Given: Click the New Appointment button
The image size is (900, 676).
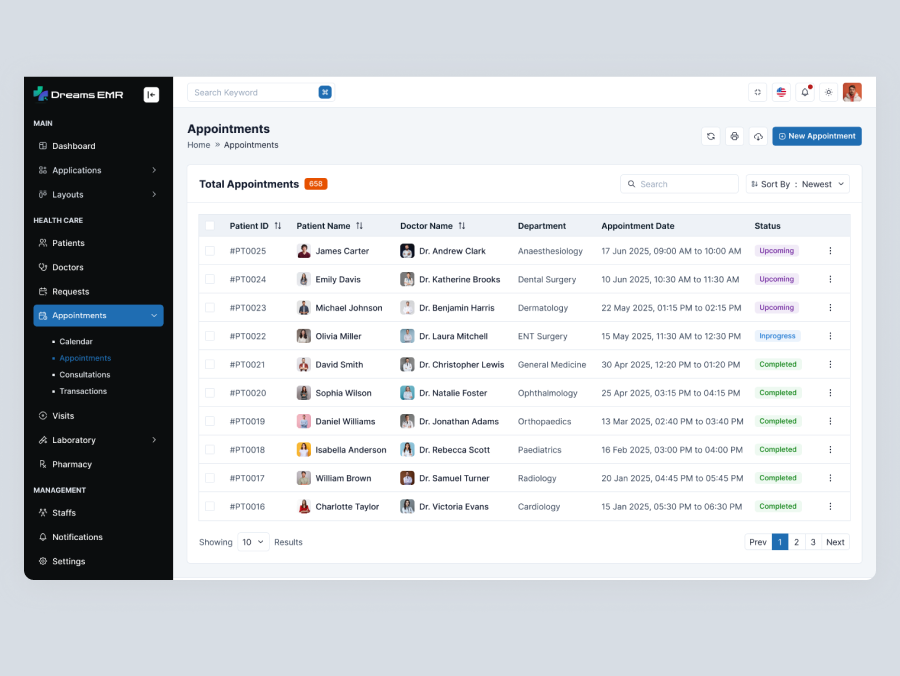Looking at the screenshot, I should point(817,137).
